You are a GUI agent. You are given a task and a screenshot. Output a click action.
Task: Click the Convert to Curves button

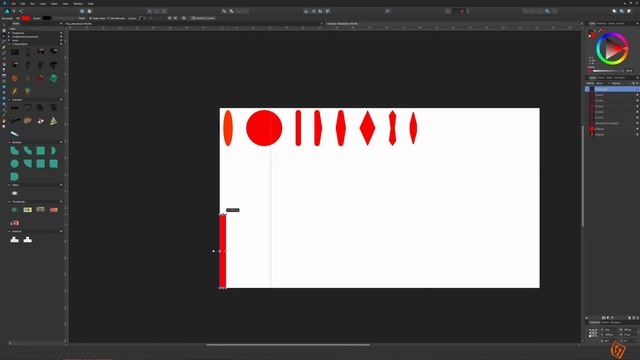(x=203, y=18)
